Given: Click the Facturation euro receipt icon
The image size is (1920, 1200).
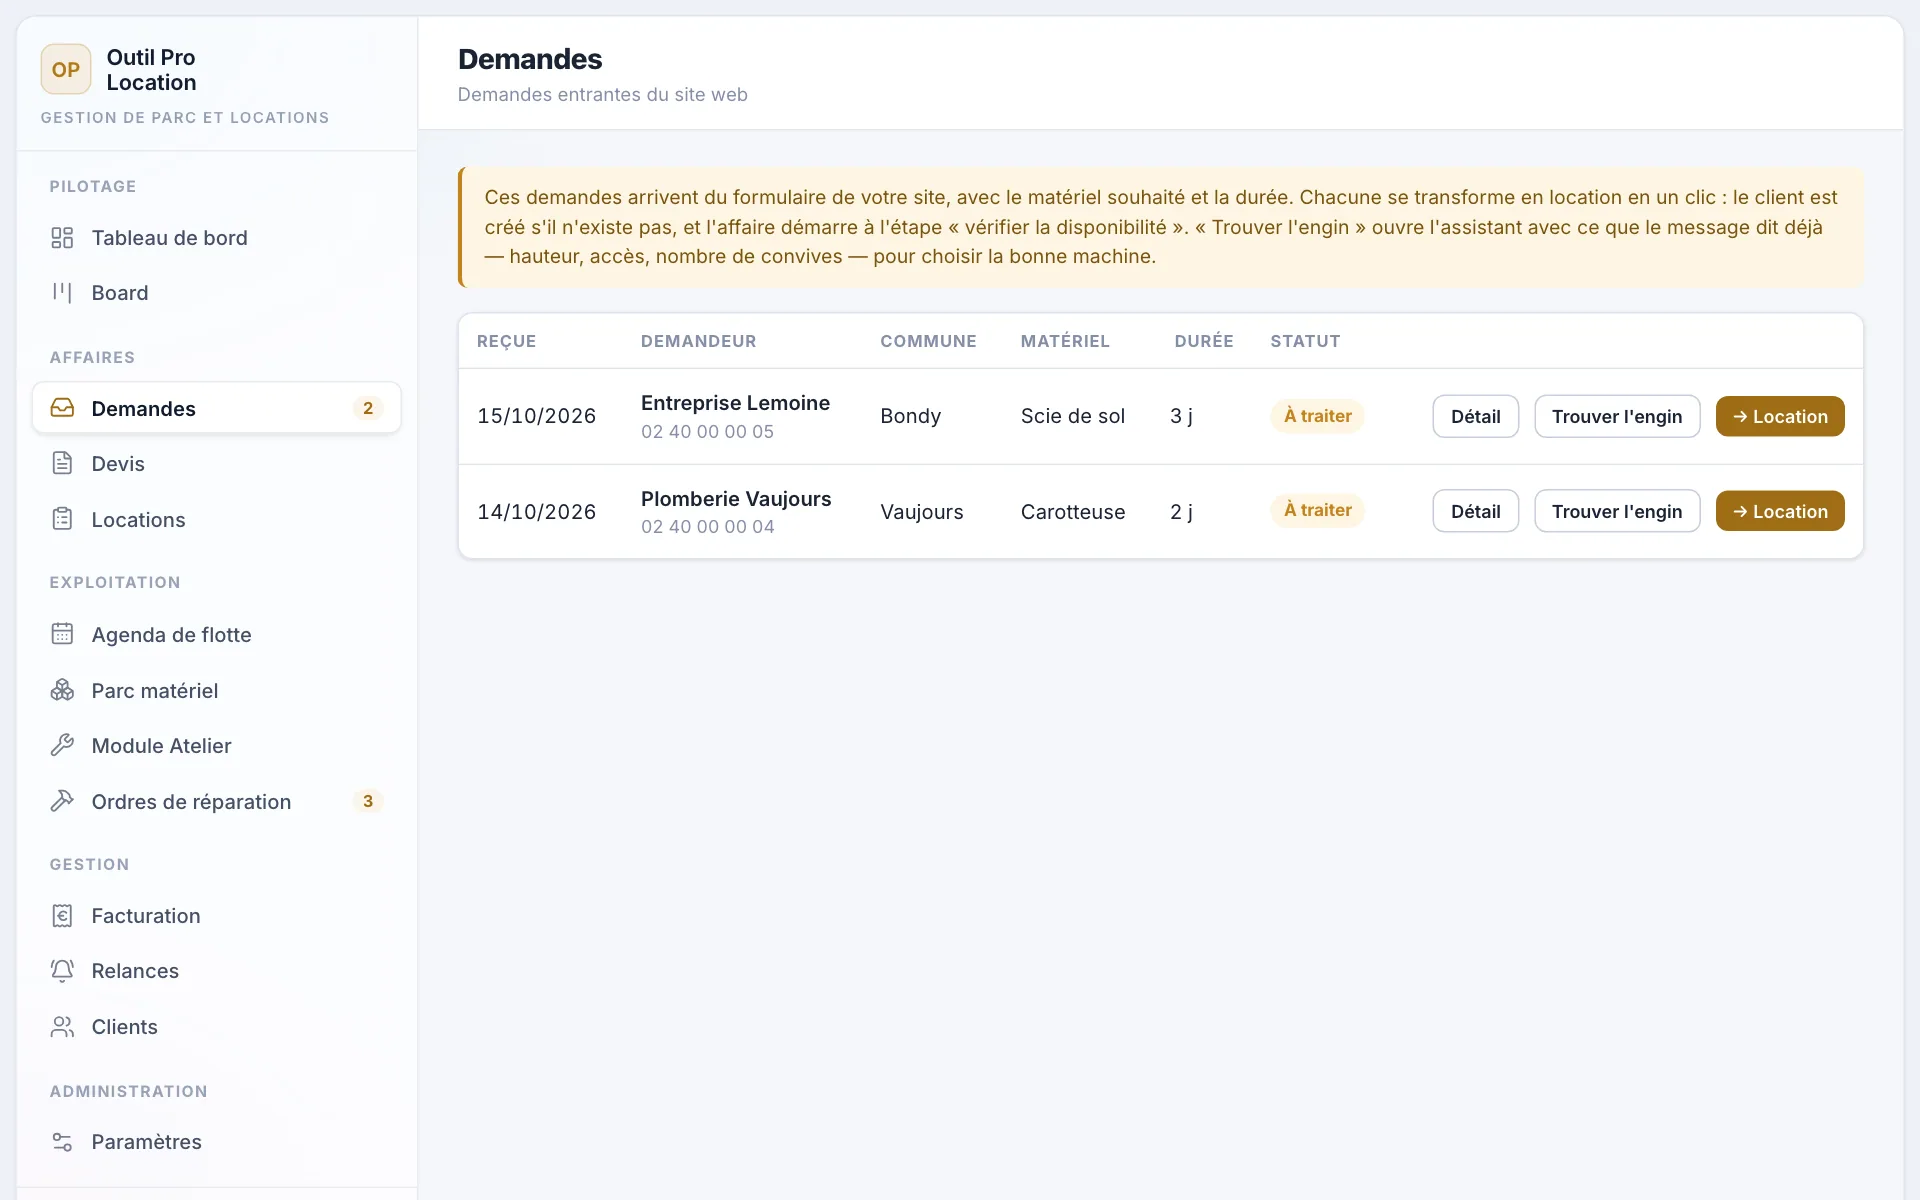Looking at the screenshot, I should [x=62, y=915].
